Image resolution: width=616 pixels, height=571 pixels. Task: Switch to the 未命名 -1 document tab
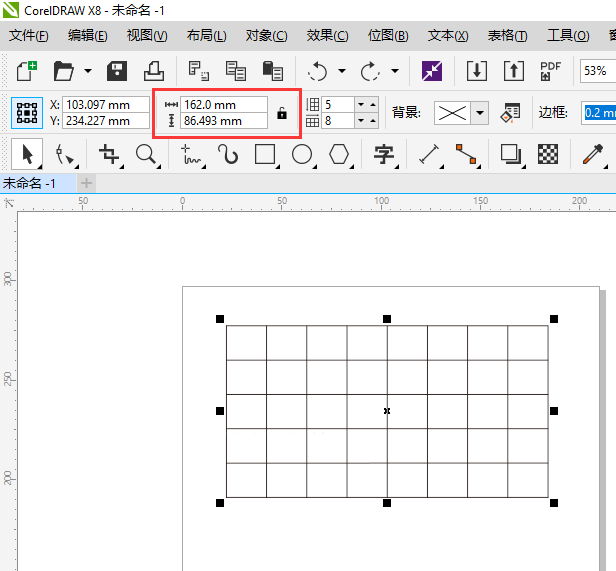coord(38,183)
